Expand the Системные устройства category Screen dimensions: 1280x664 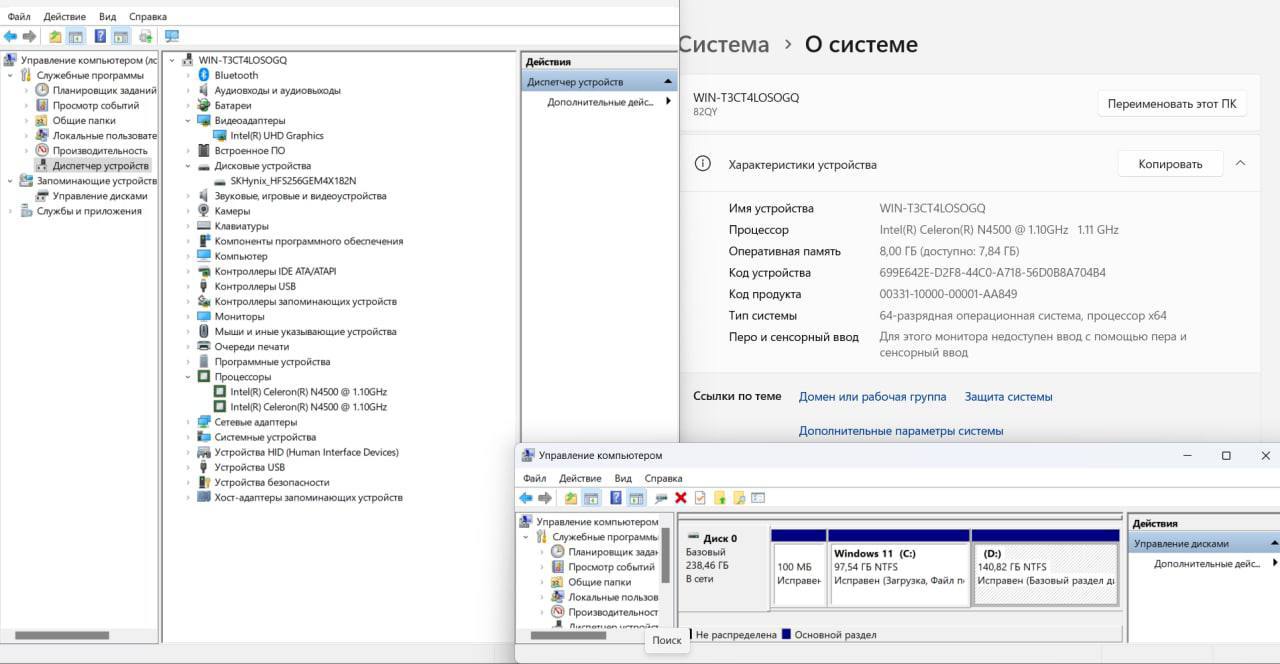188,437
